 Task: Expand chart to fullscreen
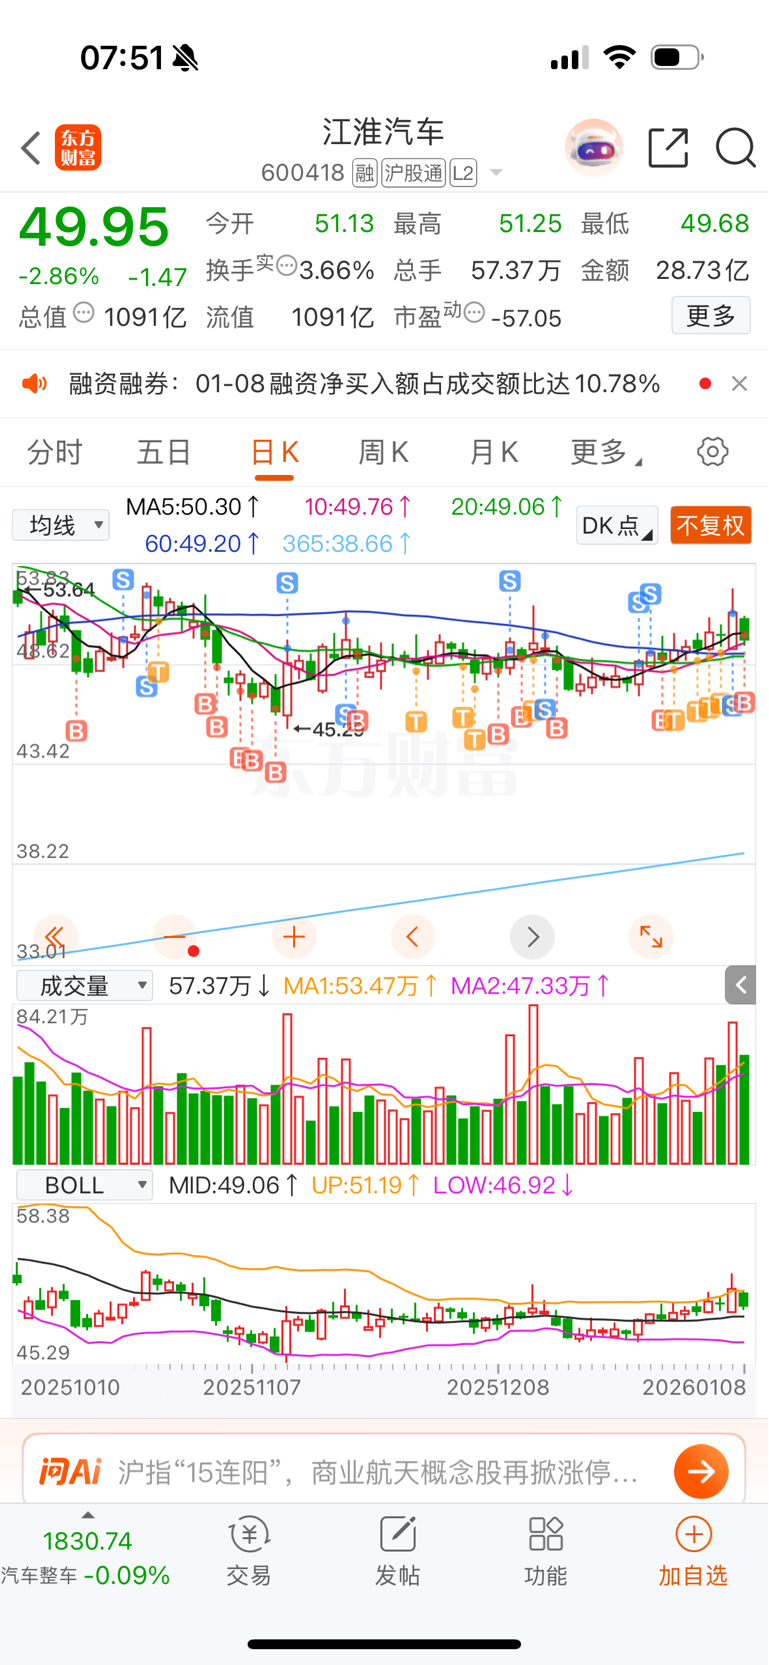[x=651, y=937]
